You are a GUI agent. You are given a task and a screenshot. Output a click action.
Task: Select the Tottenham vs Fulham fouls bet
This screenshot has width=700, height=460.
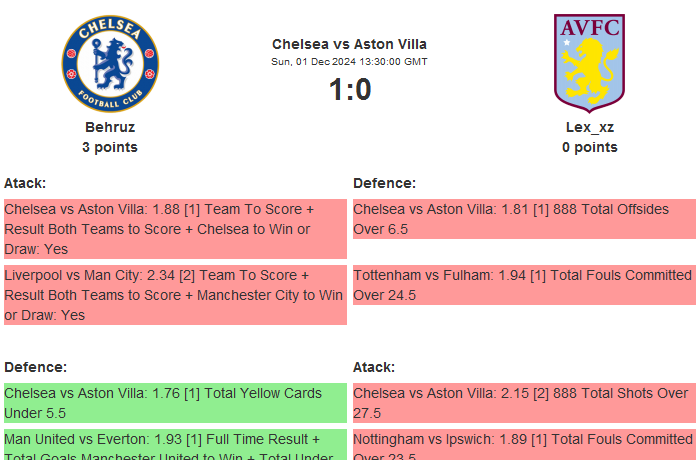pos(524,285)
